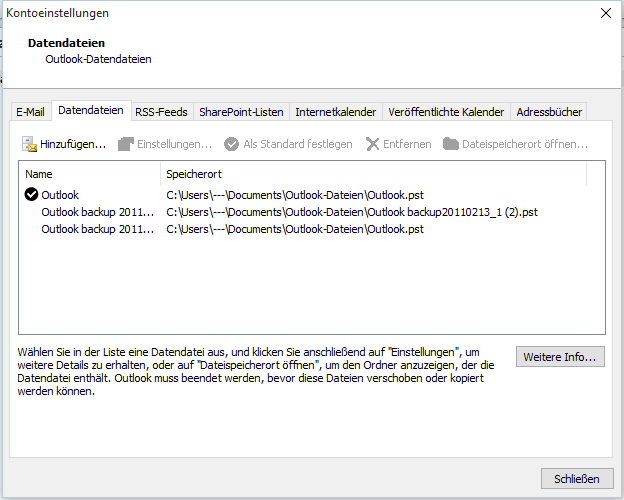Click the Weitere Info... button

[x=560, y=357]
